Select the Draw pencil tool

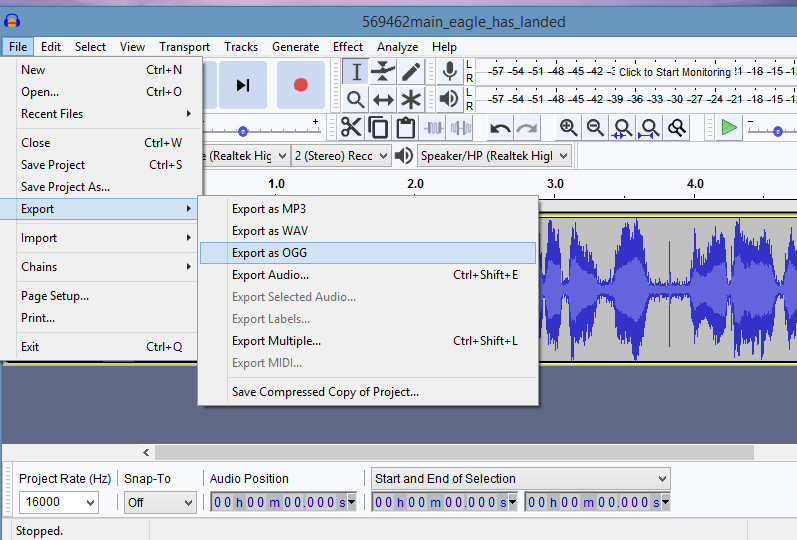click(411, 72)
